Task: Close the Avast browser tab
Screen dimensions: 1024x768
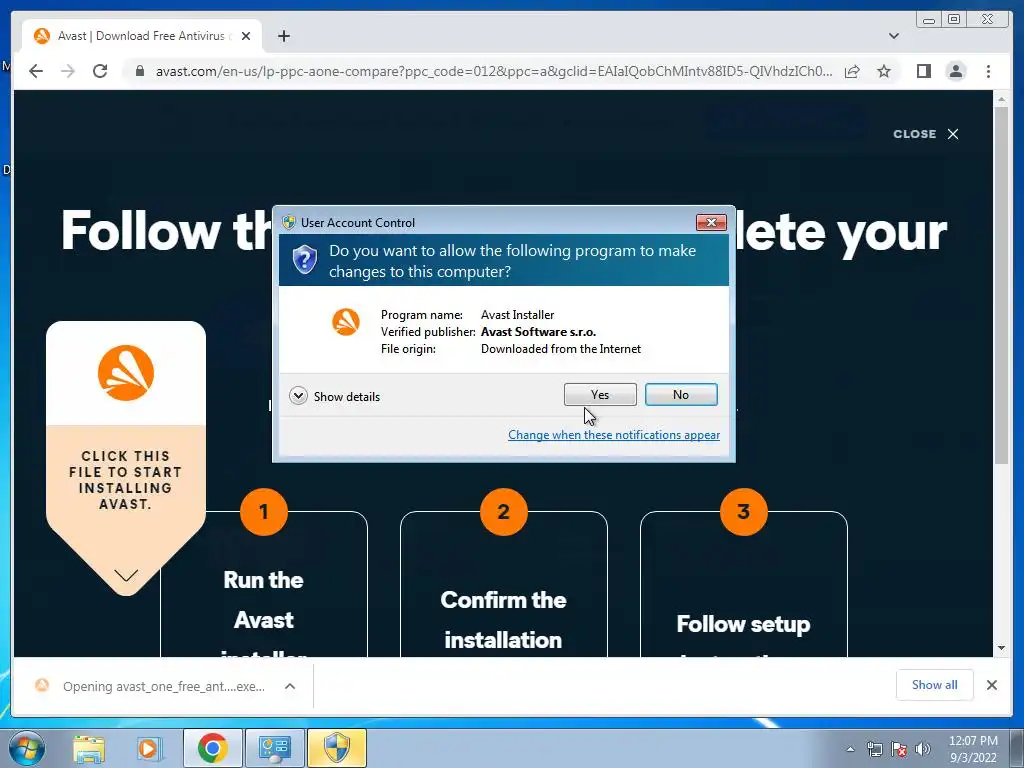Action: (x=246, y=36)
